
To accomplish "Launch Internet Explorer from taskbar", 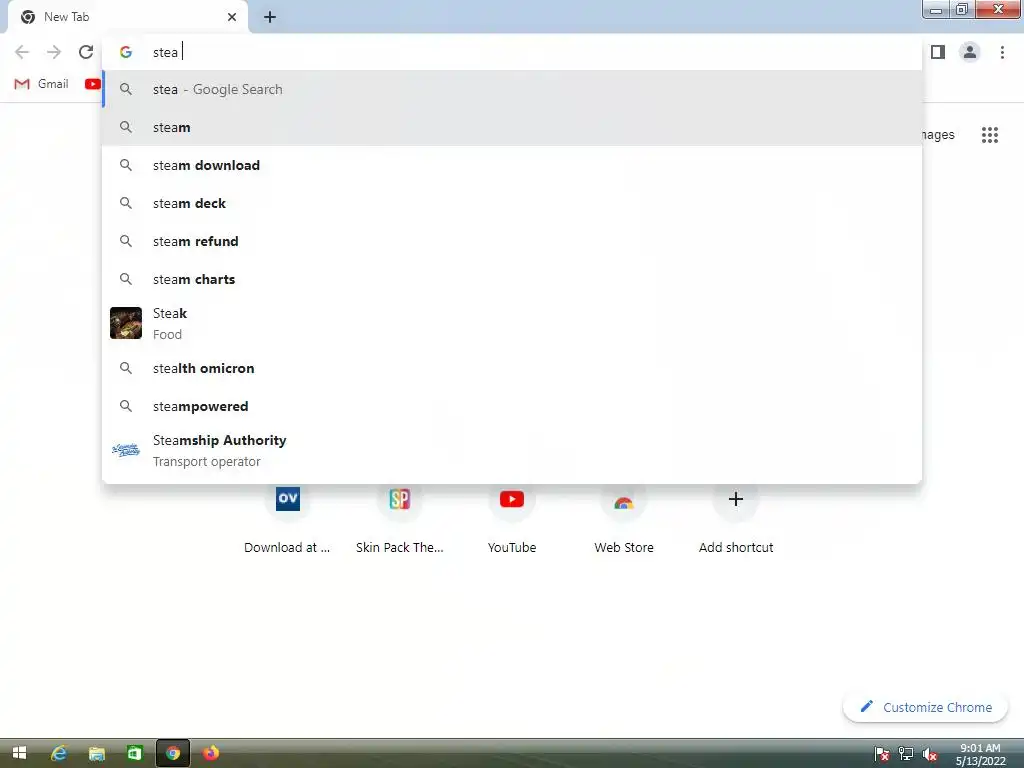I will [59, 753].
